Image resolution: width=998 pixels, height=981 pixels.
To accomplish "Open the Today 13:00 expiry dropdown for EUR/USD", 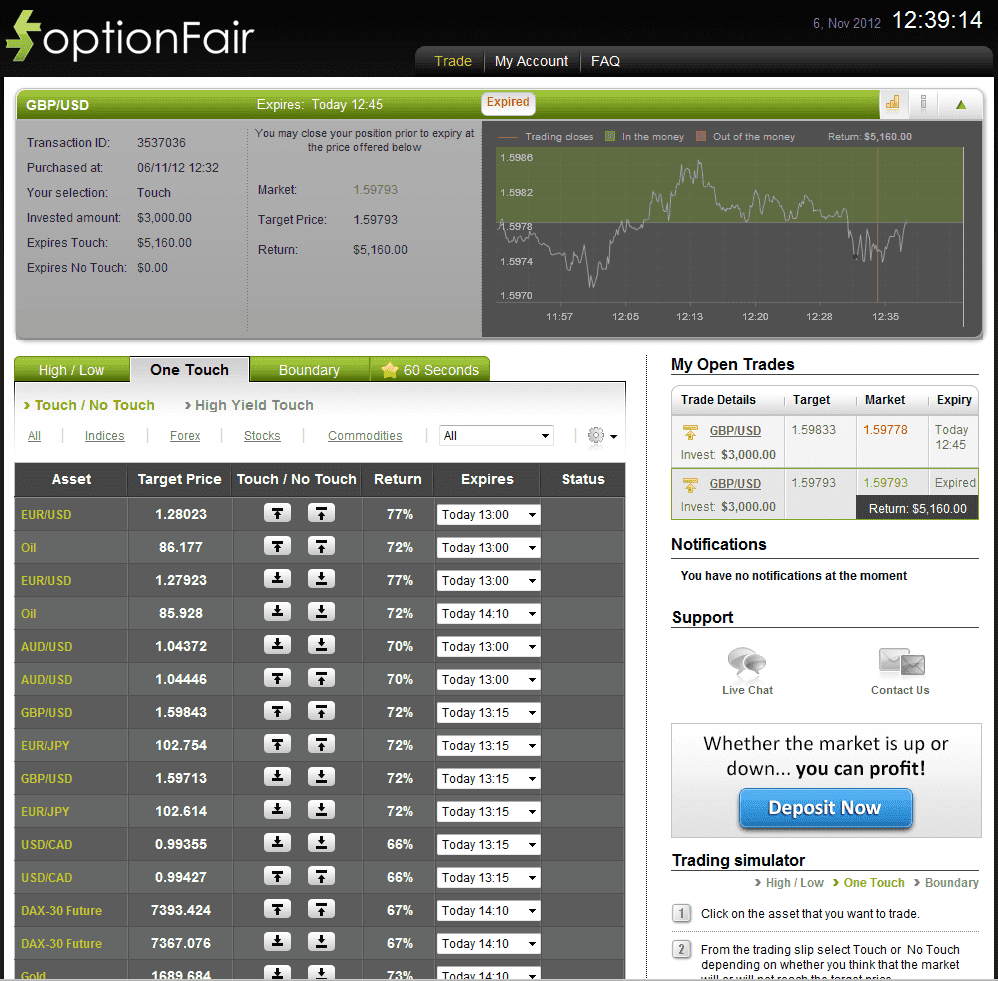I will click(x=487, y=514).
